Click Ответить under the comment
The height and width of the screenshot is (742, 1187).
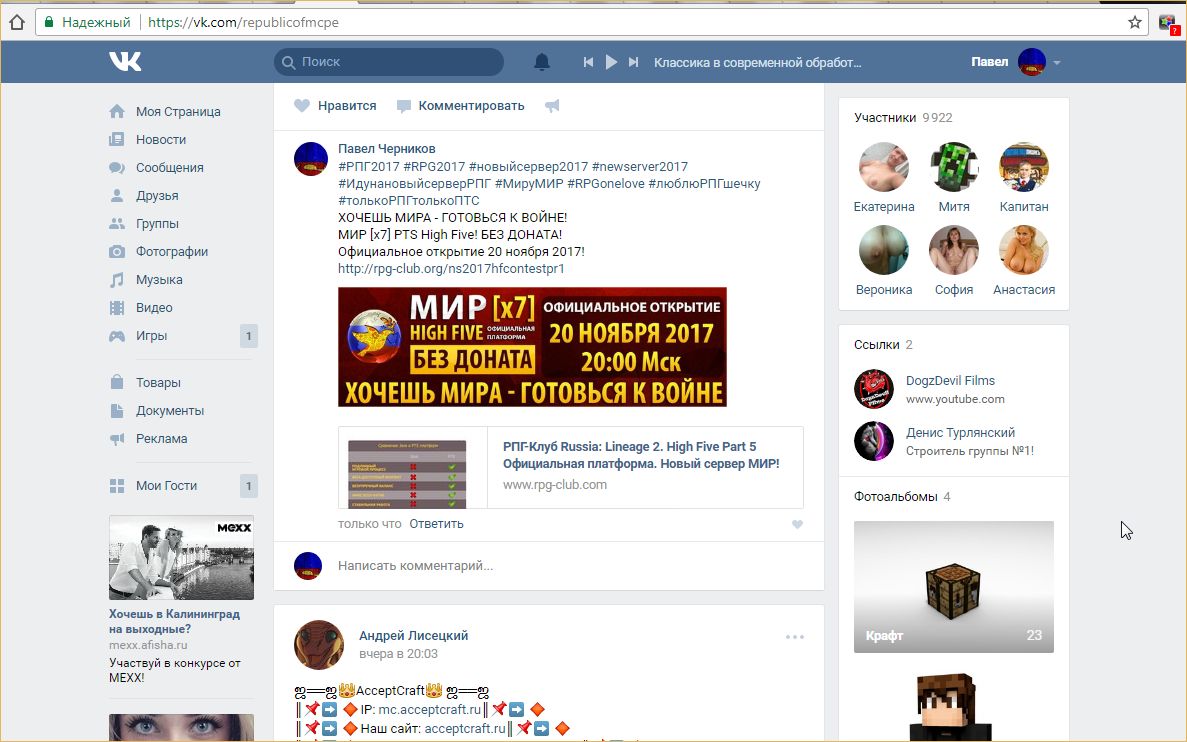click(436, 523)
